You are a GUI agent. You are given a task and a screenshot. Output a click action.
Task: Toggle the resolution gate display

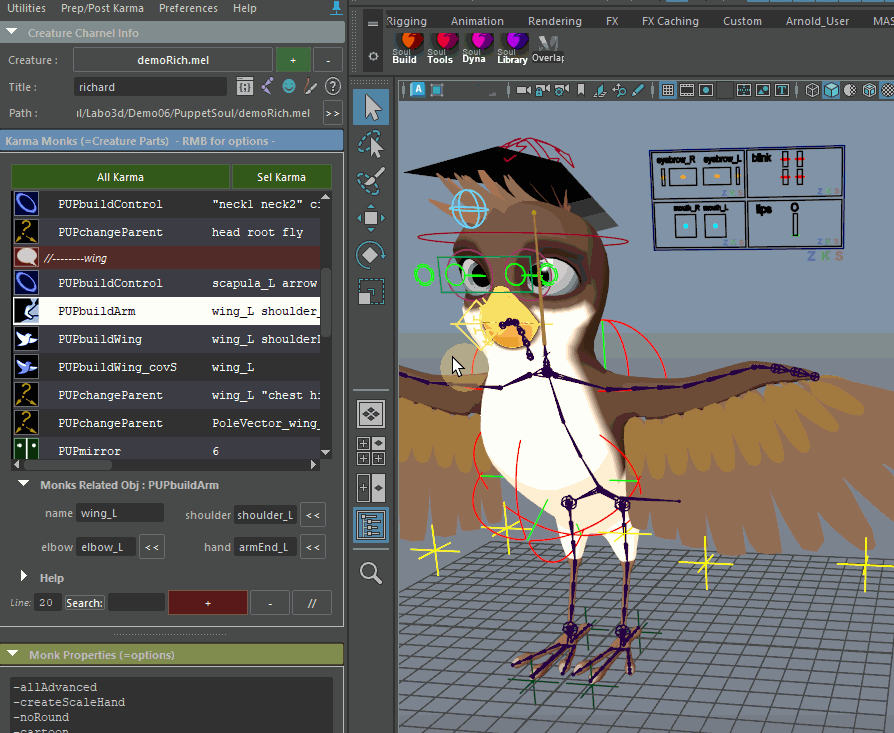tap(706, 90)
